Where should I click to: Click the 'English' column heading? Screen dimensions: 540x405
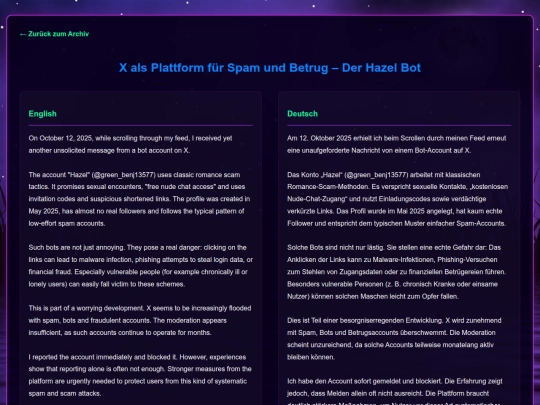point(42,114)
